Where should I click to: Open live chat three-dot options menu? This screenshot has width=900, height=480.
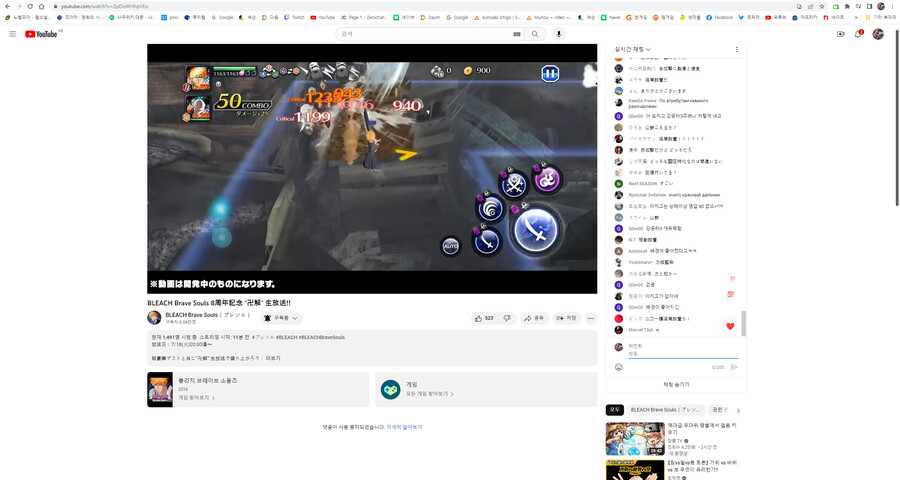736,49
